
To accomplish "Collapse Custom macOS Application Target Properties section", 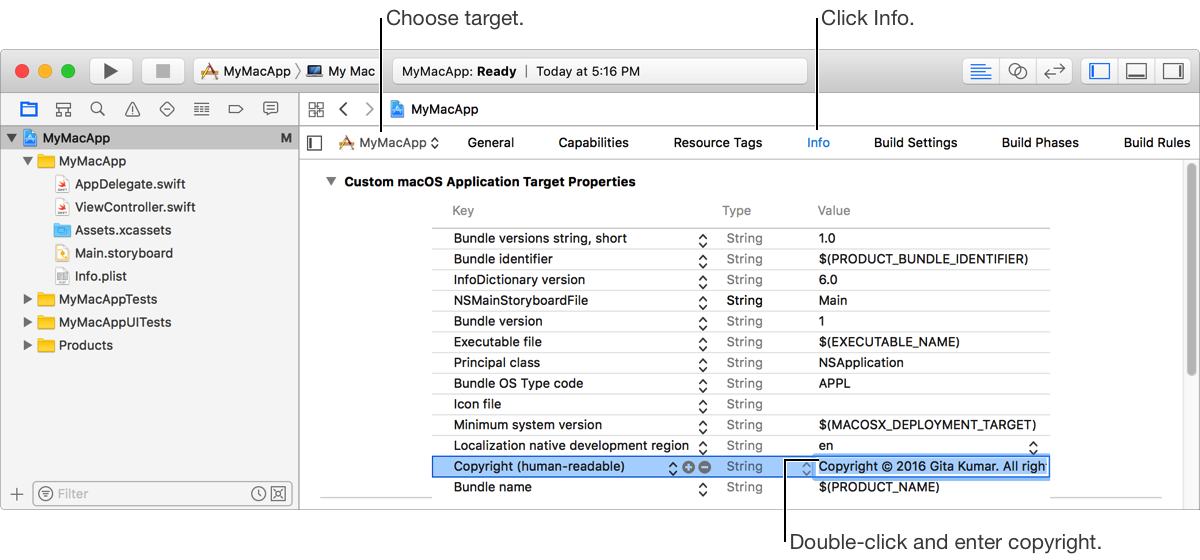I will 330,182.
